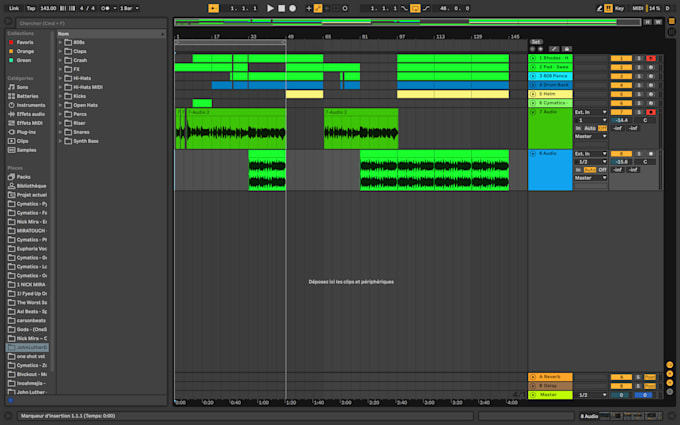Click the MIDI Arrangement Overdub plus icon
The width and height of the screenshot is (680, 425).
[x=309, y=8]
